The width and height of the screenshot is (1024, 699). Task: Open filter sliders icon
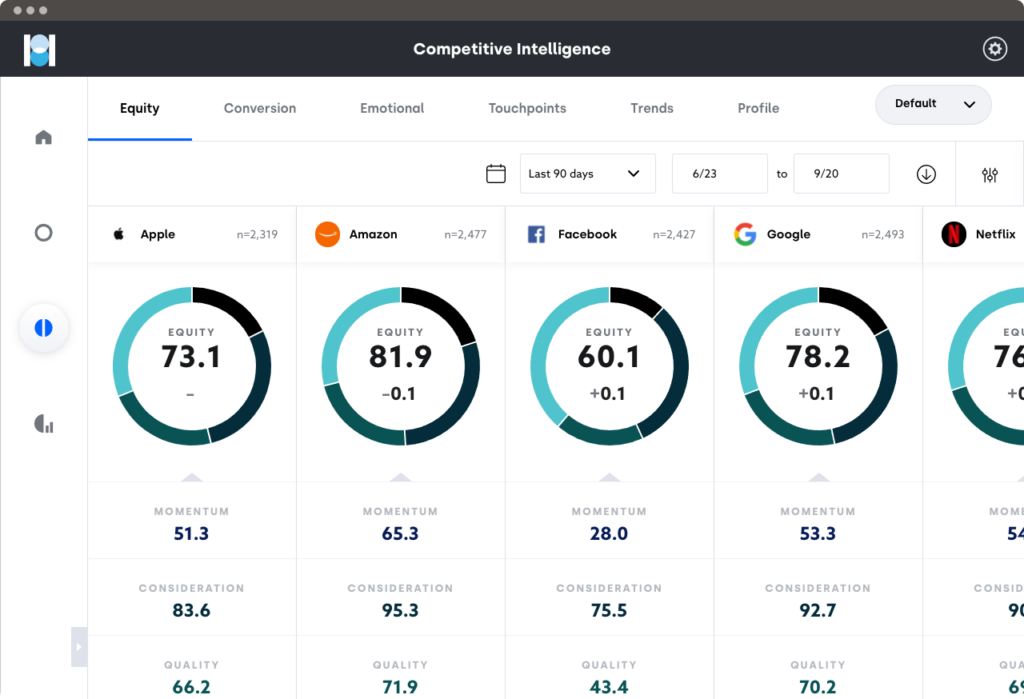point(990,175)
